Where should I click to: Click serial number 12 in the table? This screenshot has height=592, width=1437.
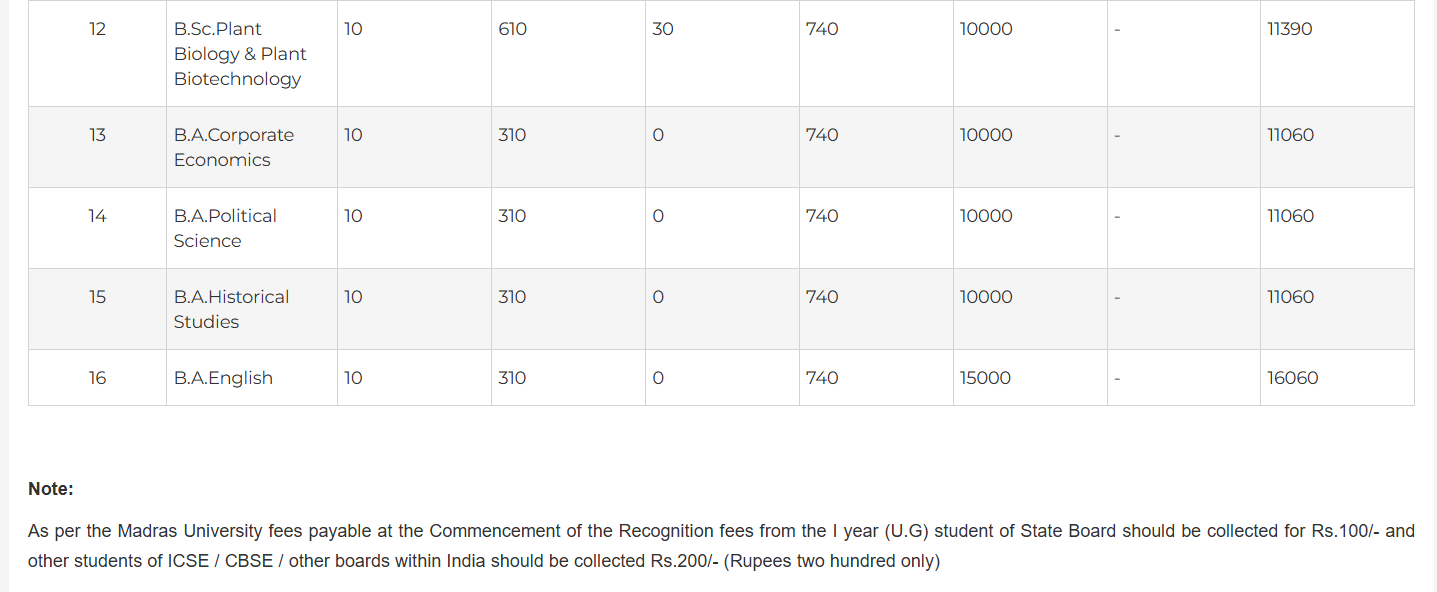pyautogui.click(x=97, y=29)
